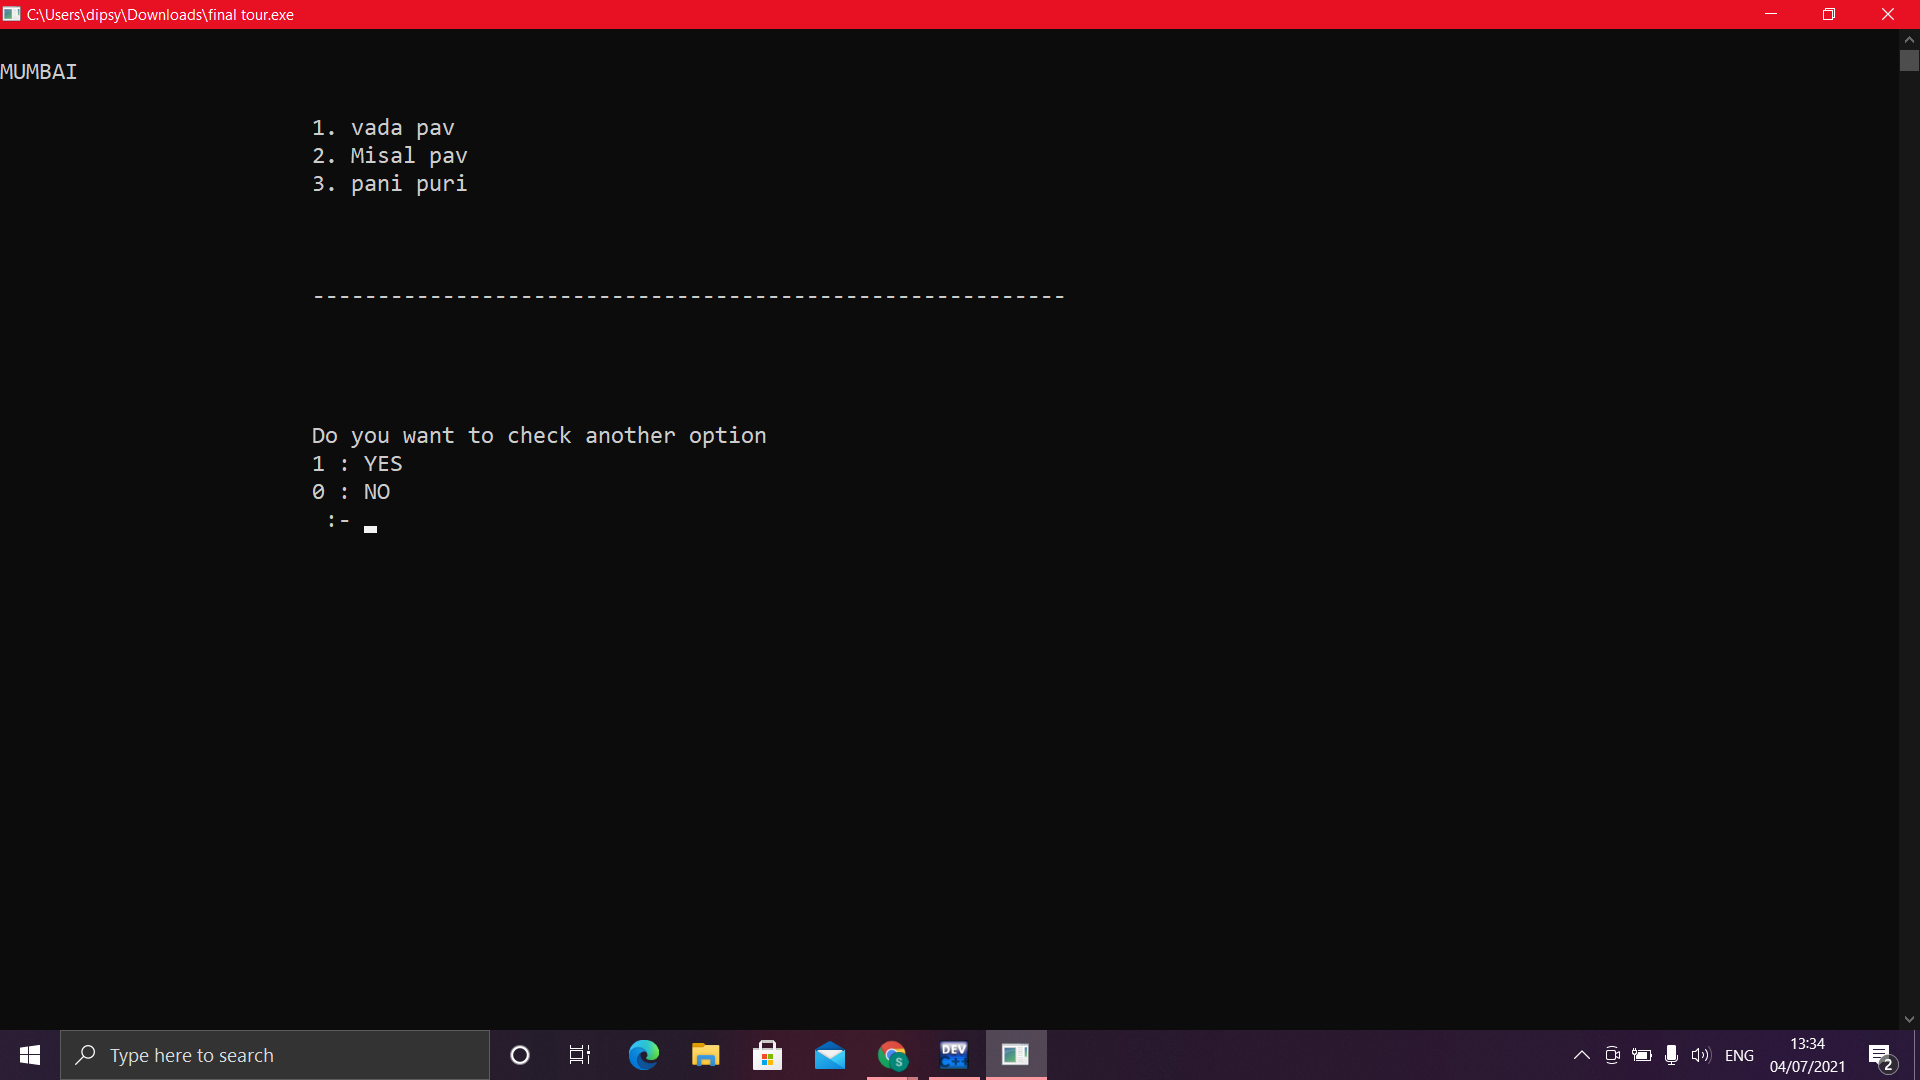
Task: Open Mail app from taskbar
Action: 829,1055
